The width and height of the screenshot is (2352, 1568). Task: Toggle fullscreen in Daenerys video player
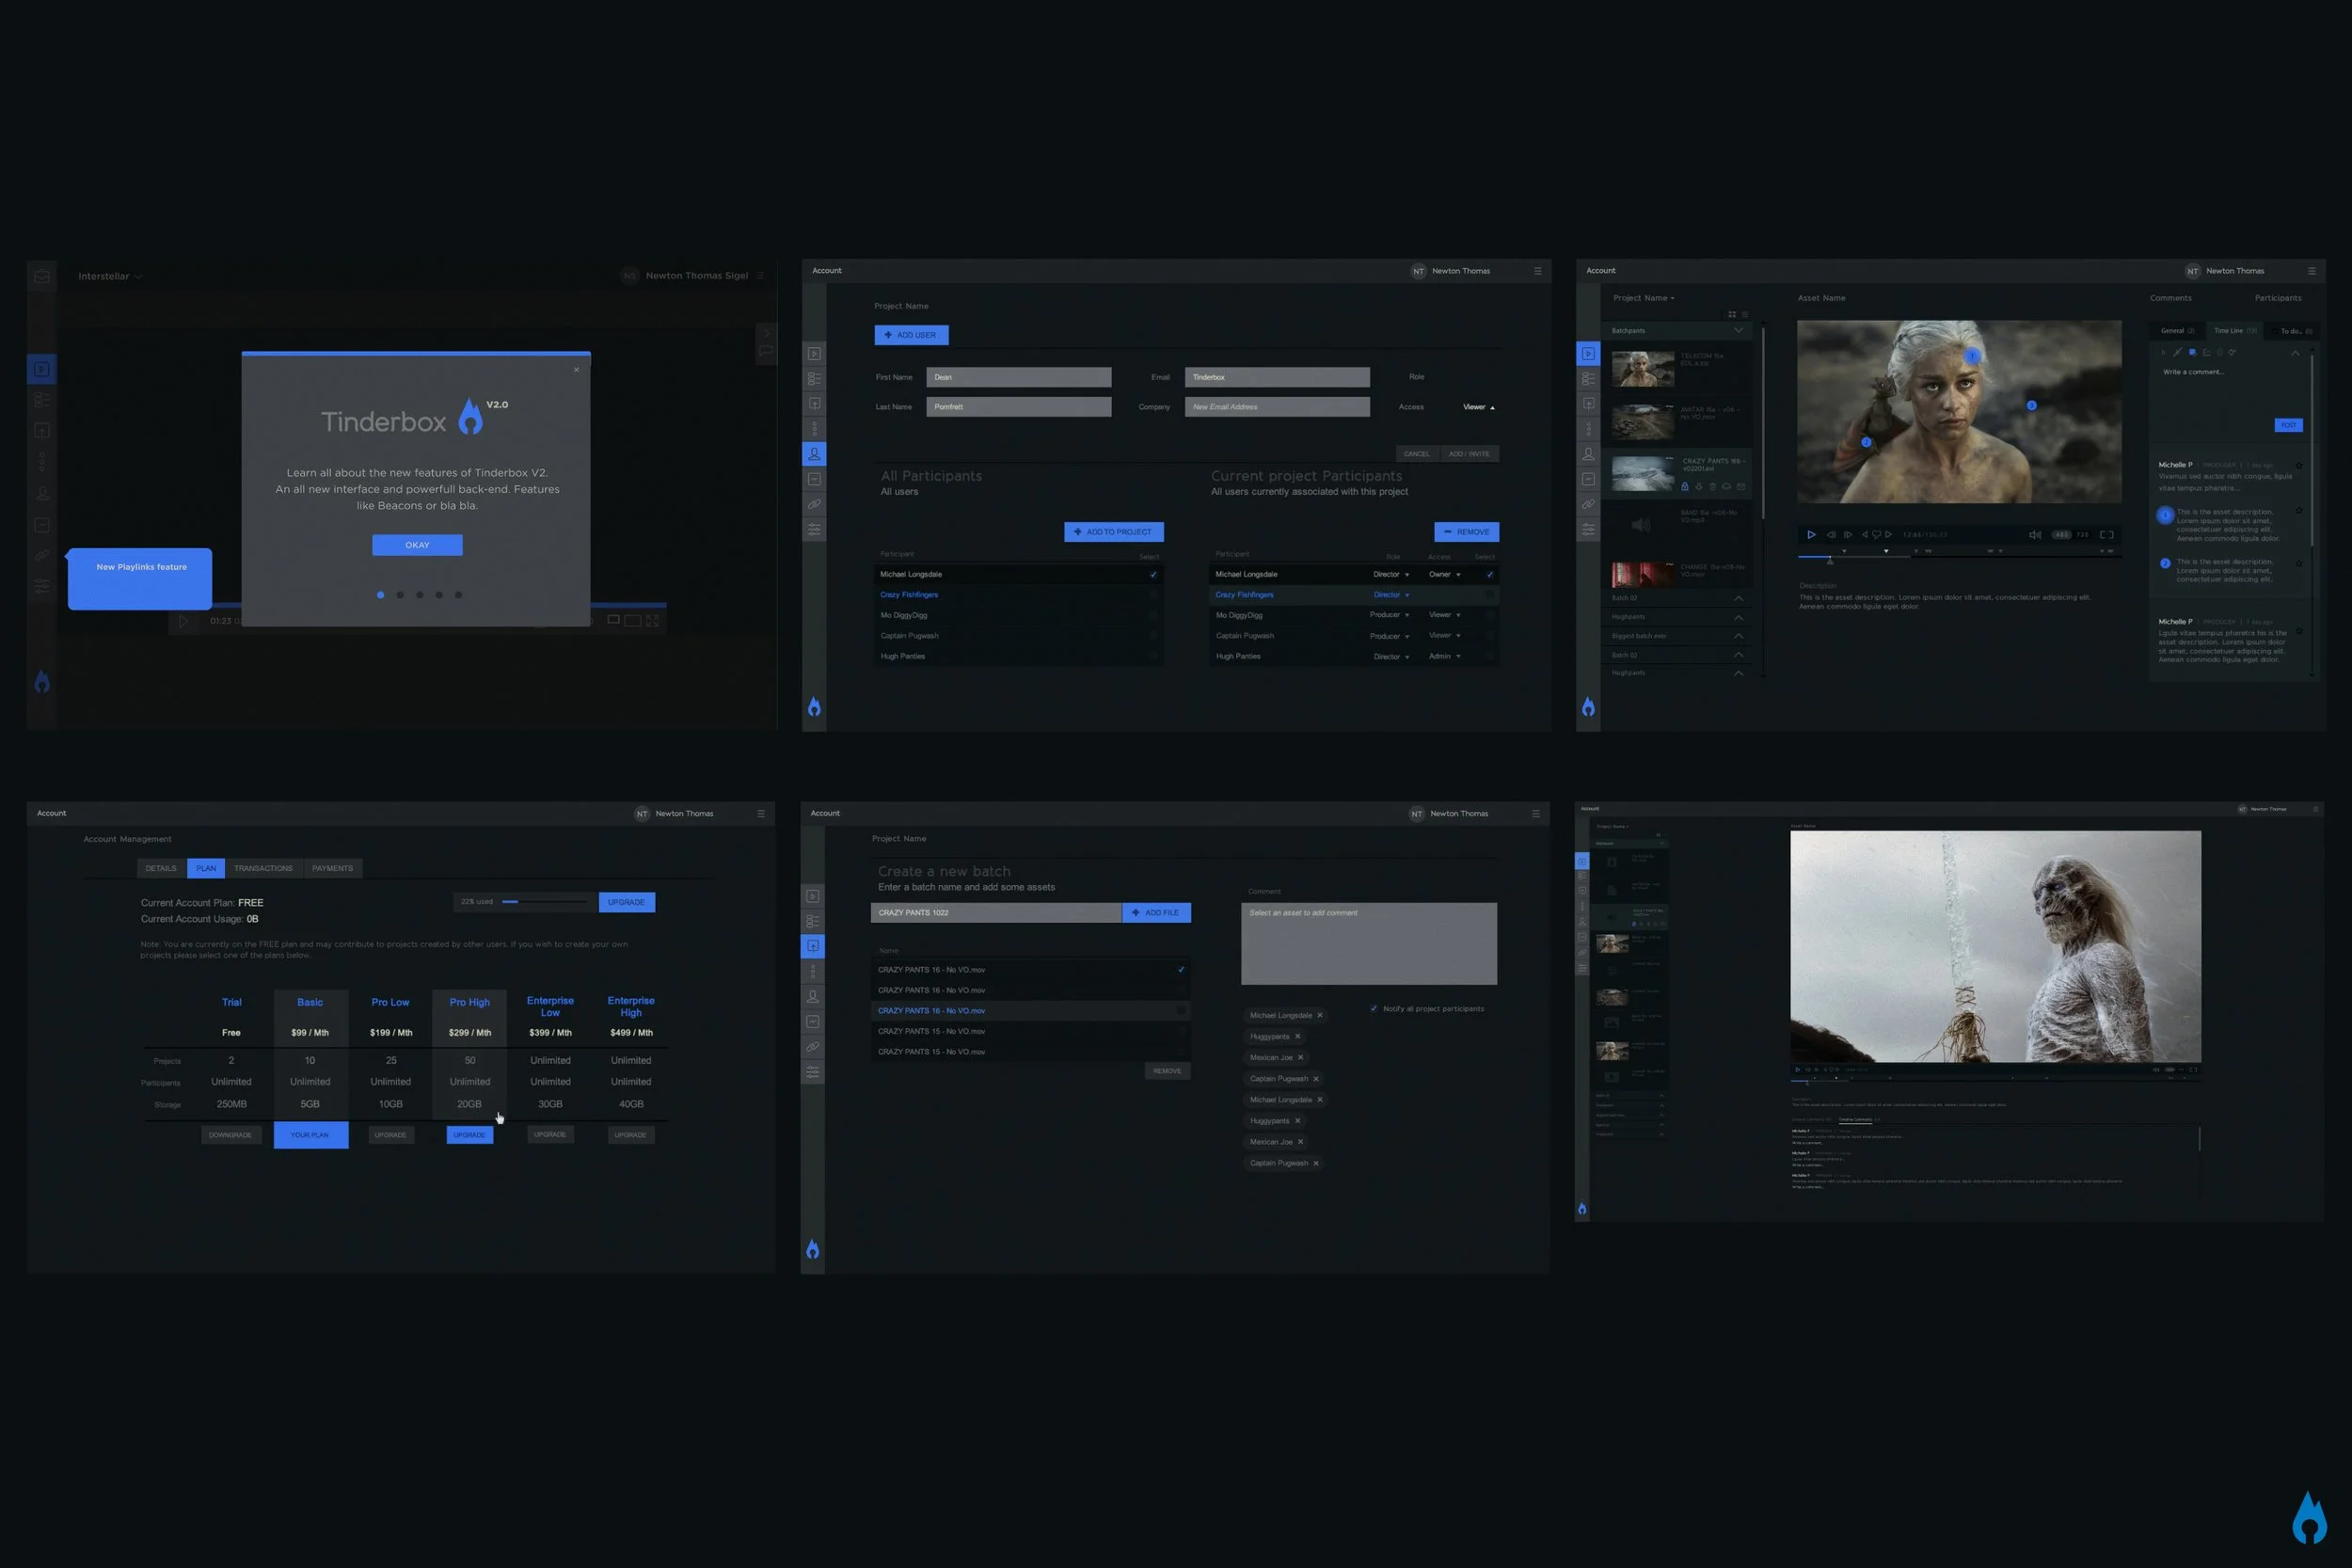click(2106, 535)
